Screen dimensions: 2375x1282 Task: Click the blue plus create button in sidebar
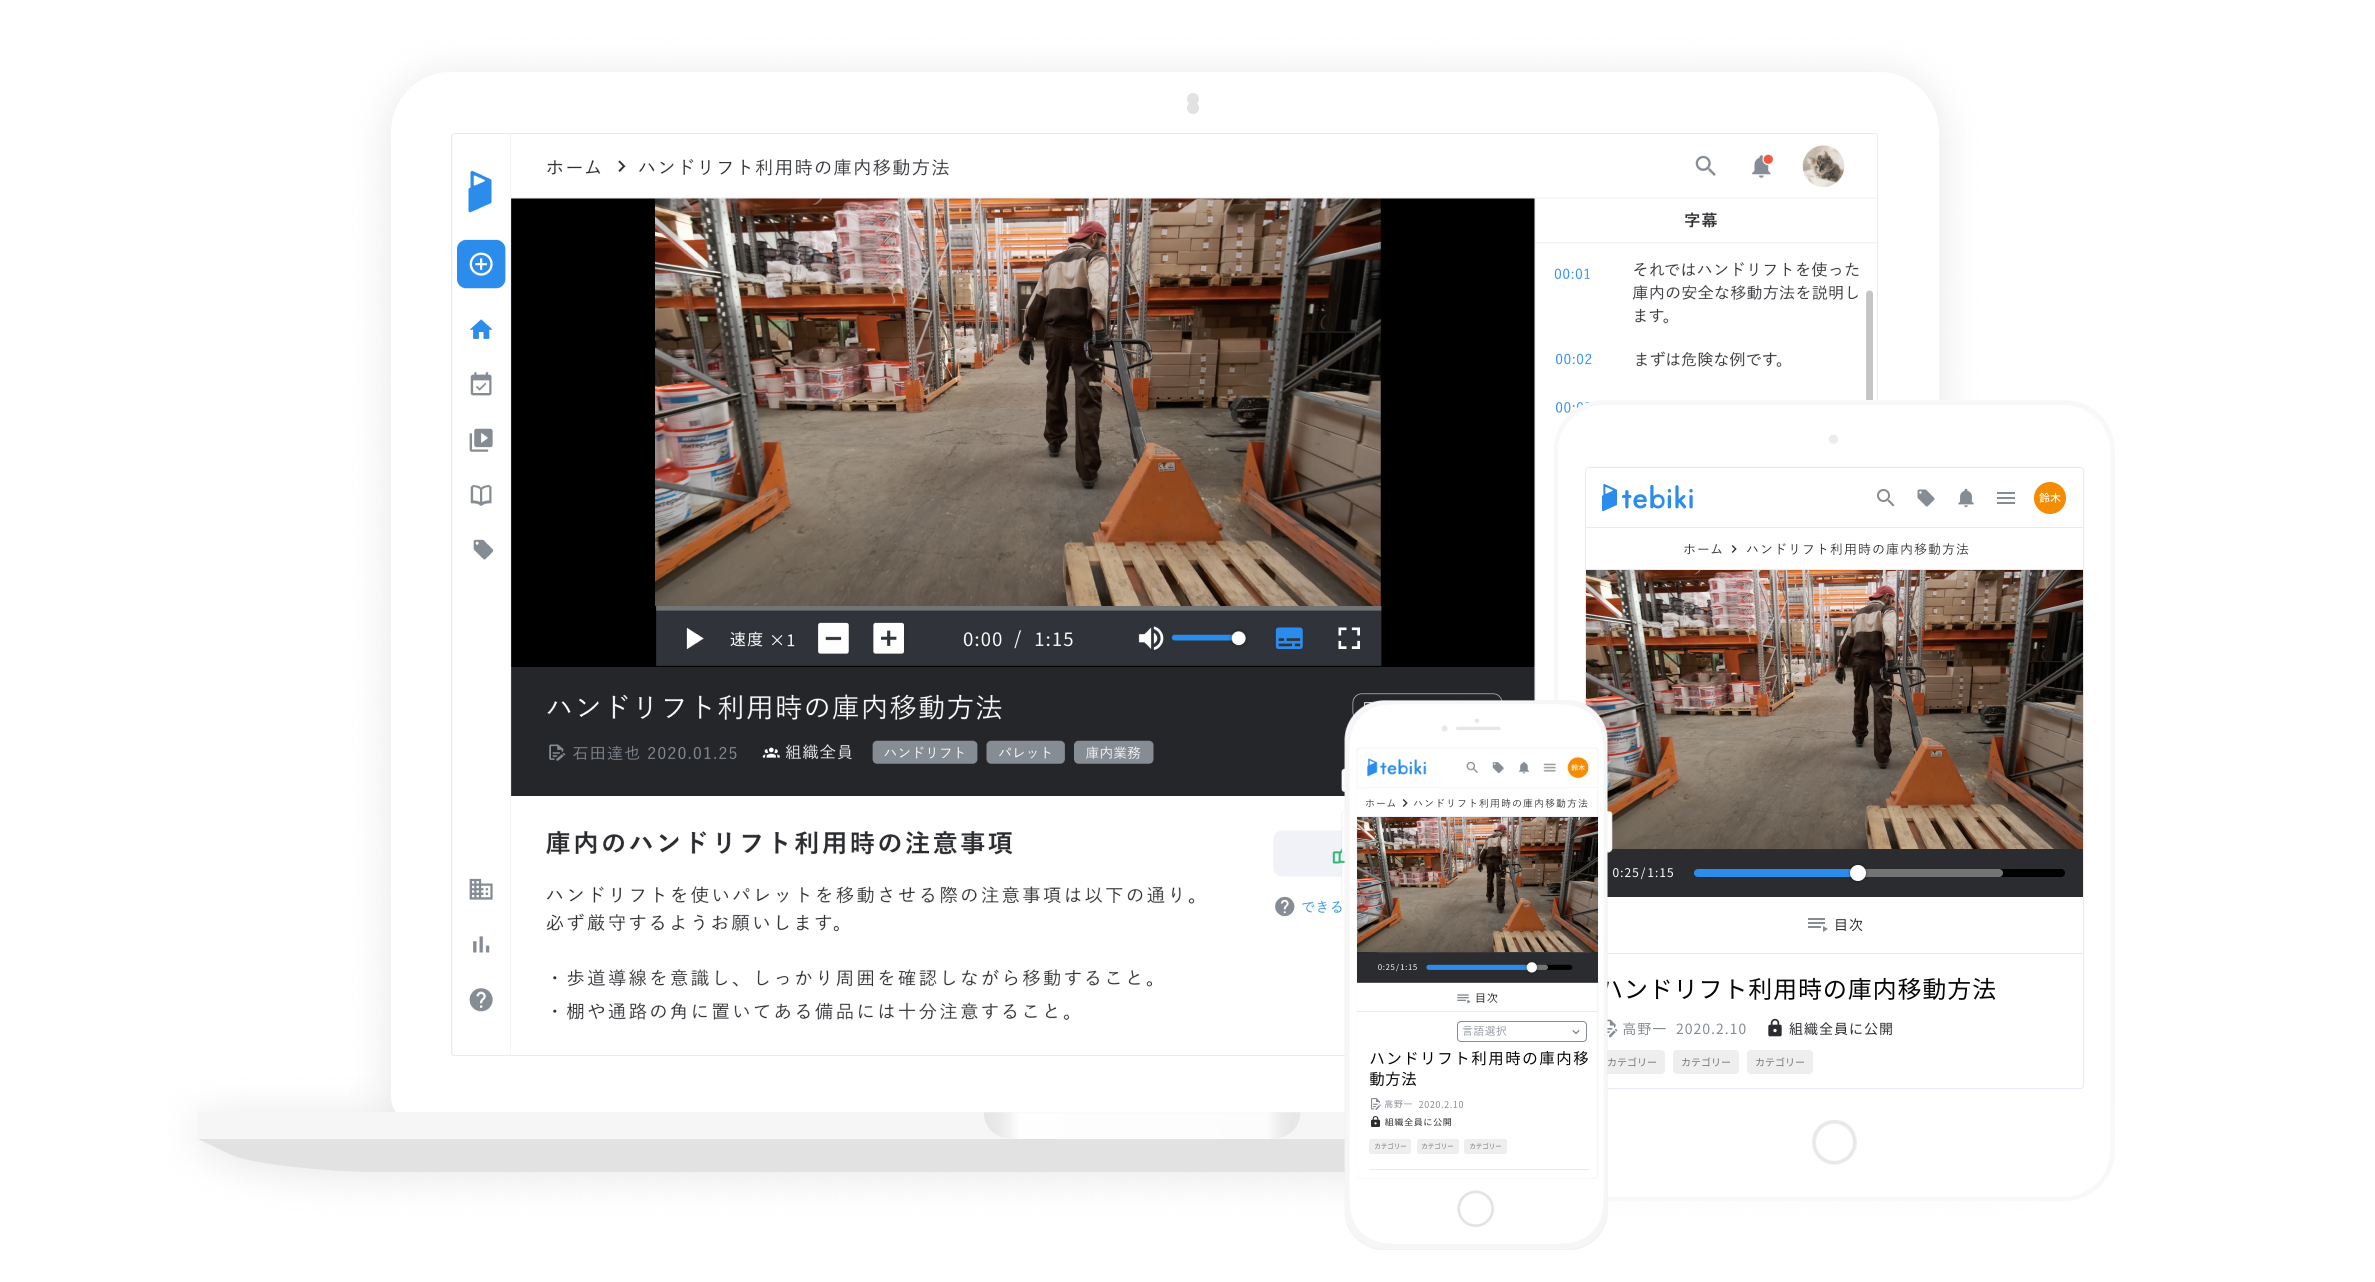coord(481,264)
